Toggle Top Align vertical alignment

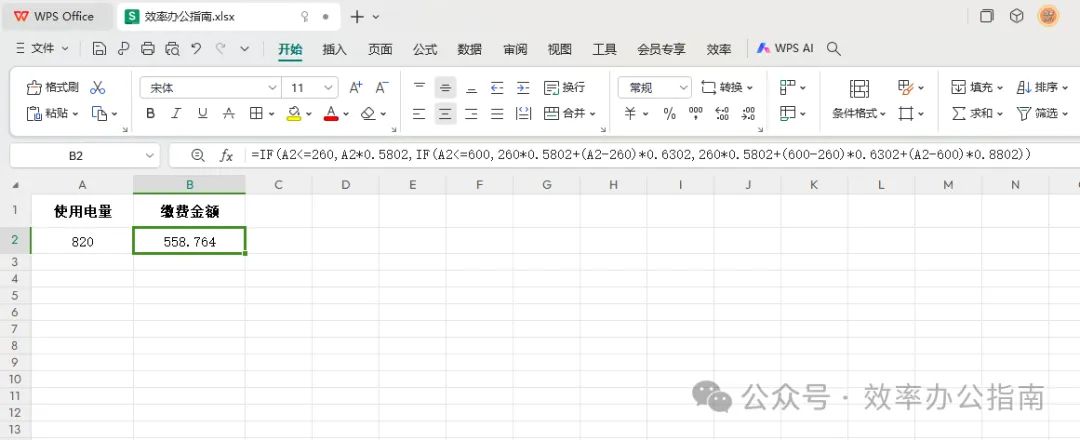tap(419, 87)
